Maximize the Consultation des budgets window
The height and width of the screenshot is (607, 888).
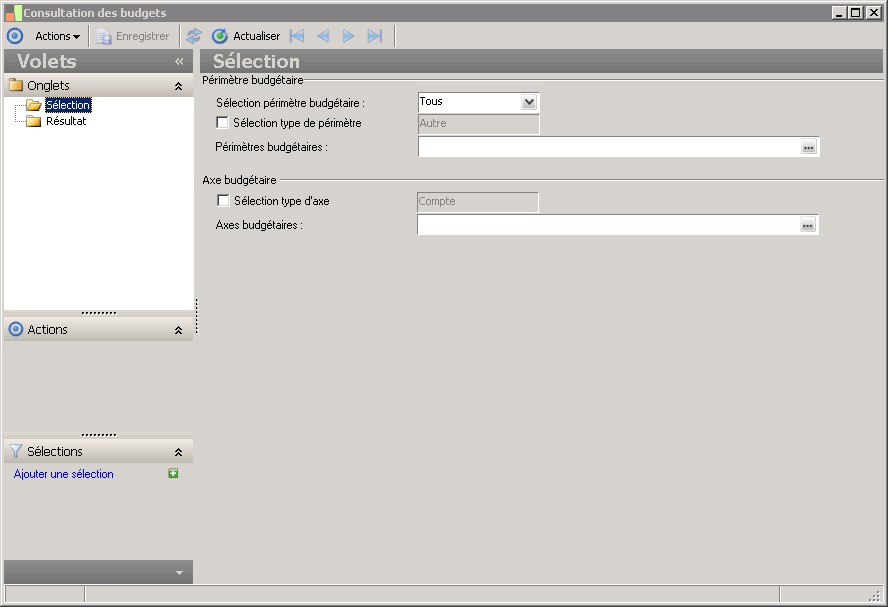coord(856,12)
